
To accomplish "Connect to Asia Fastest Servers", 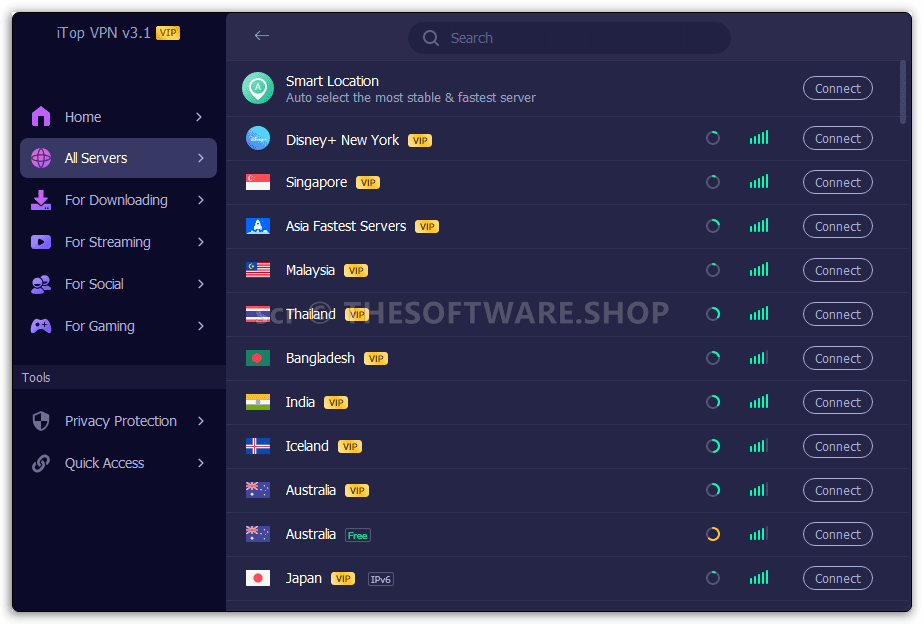I will [x=837, y=226].
